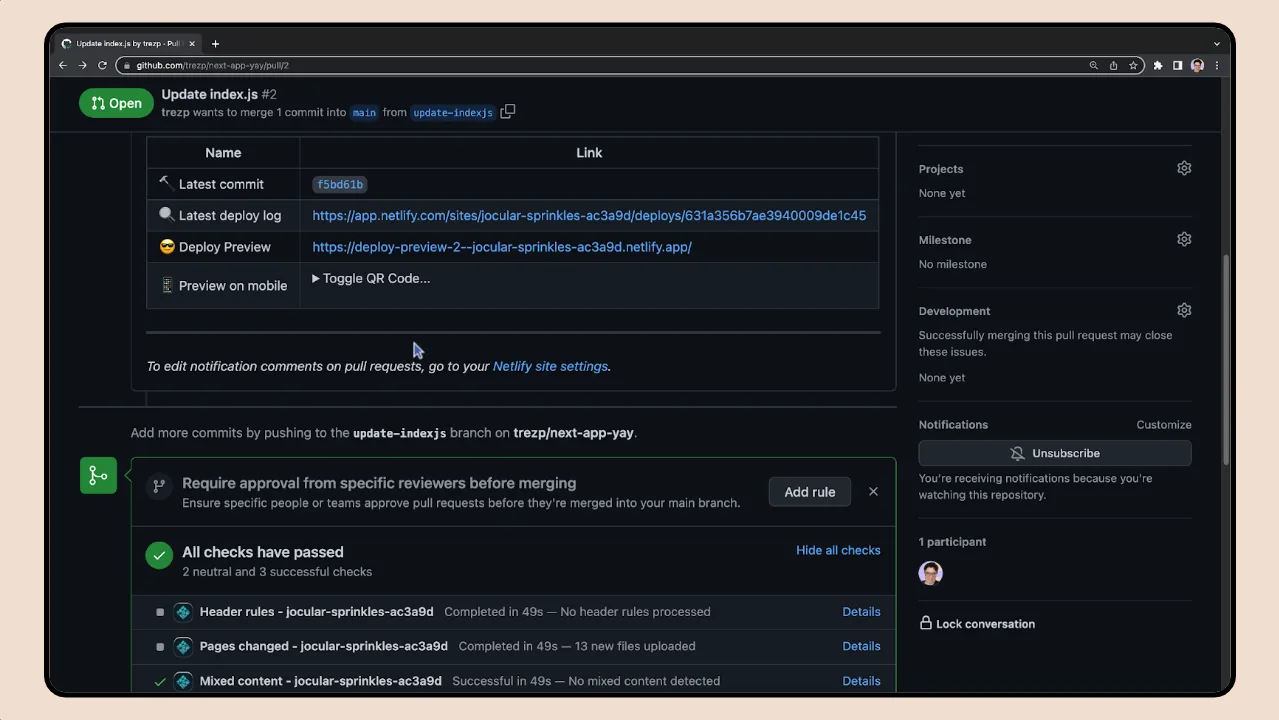The image size is (1279, 720).
Task: Click the branch icon in approval suggestion
Action: (x=158, y=486)
